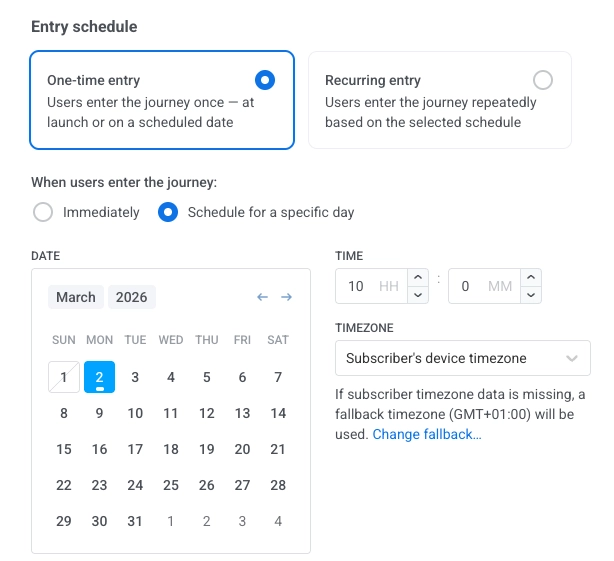The image size is (614, 561).
Task: Click the Change fallback link
Action: click(x=427, y=434)
